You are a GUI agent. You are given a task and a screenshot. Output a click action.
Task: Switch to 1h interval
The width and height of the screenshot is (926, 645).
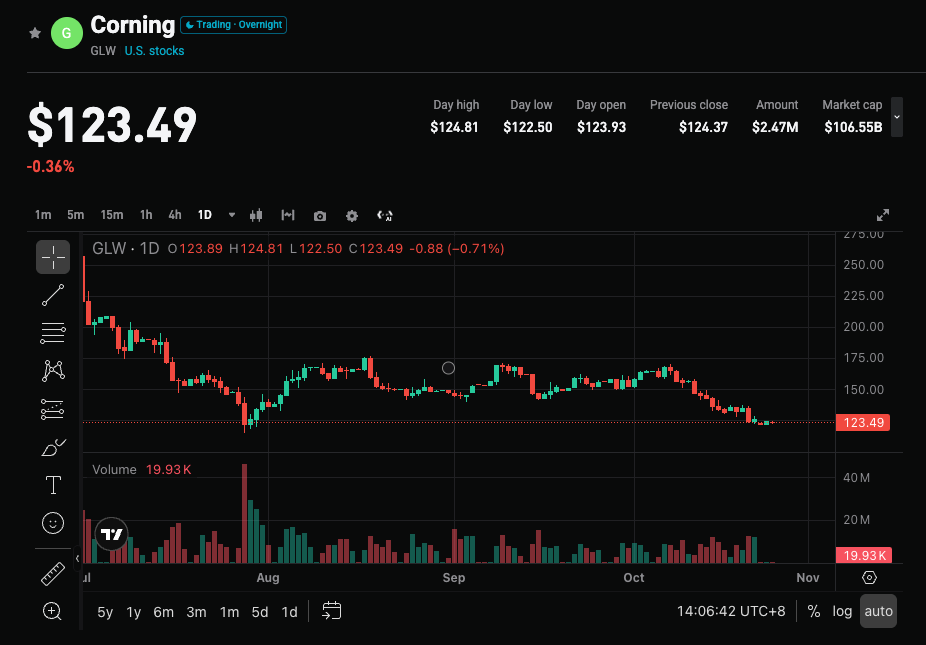click(x=146, y=215)
